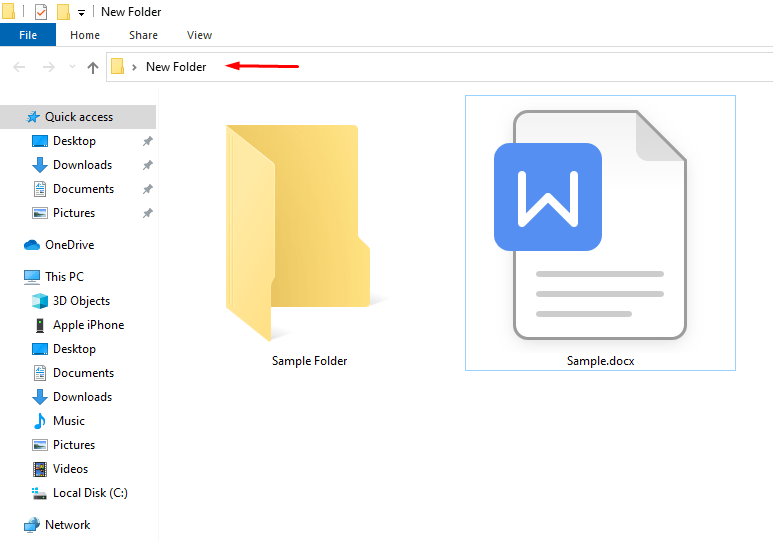Select New Folder in the address bar
This screenshot has height=541, width=773.
(x=176, y=67)
